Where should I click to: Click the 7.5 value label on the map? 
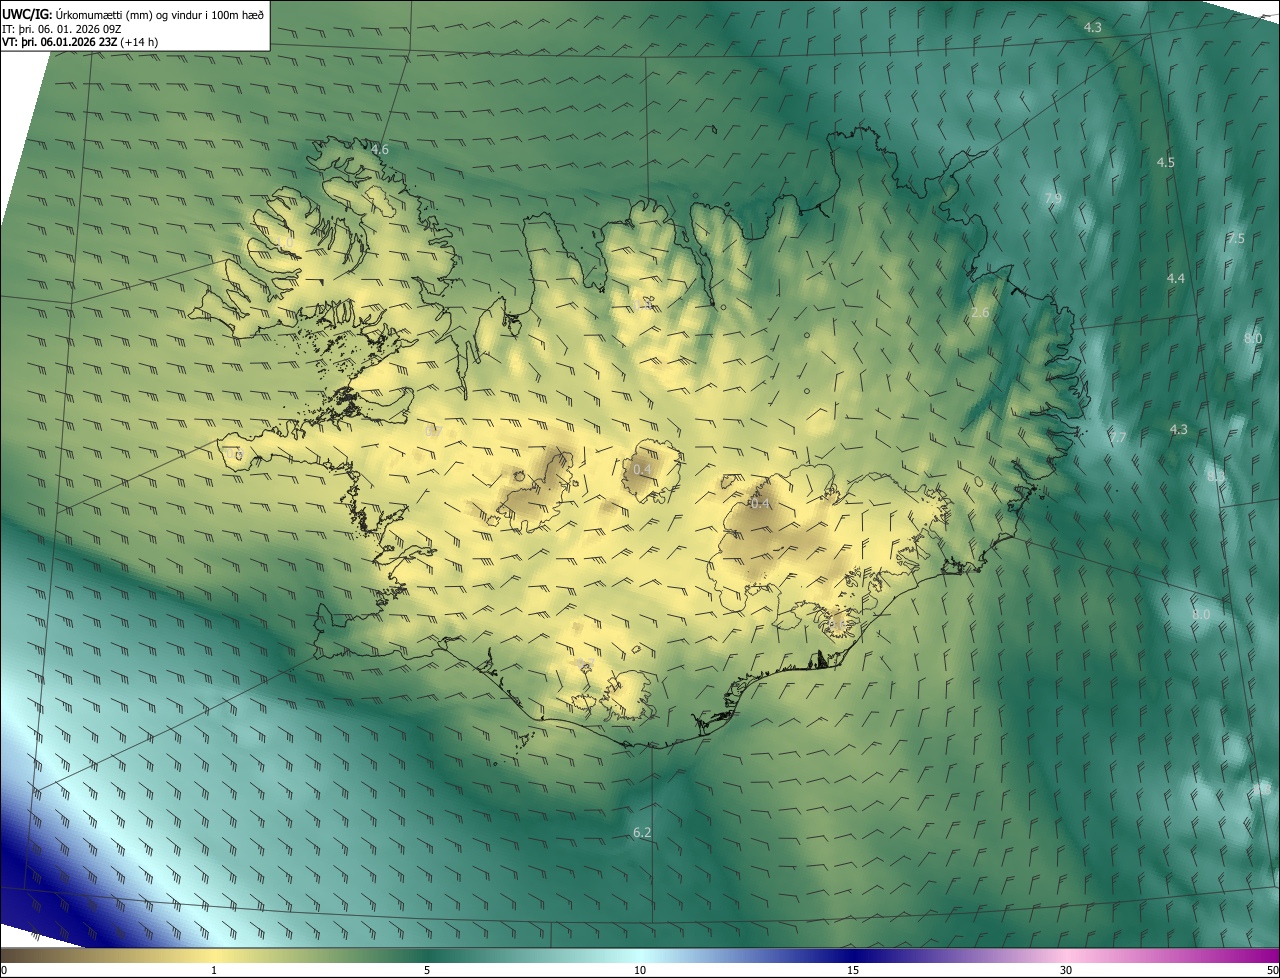click(x=1236, y=238)
